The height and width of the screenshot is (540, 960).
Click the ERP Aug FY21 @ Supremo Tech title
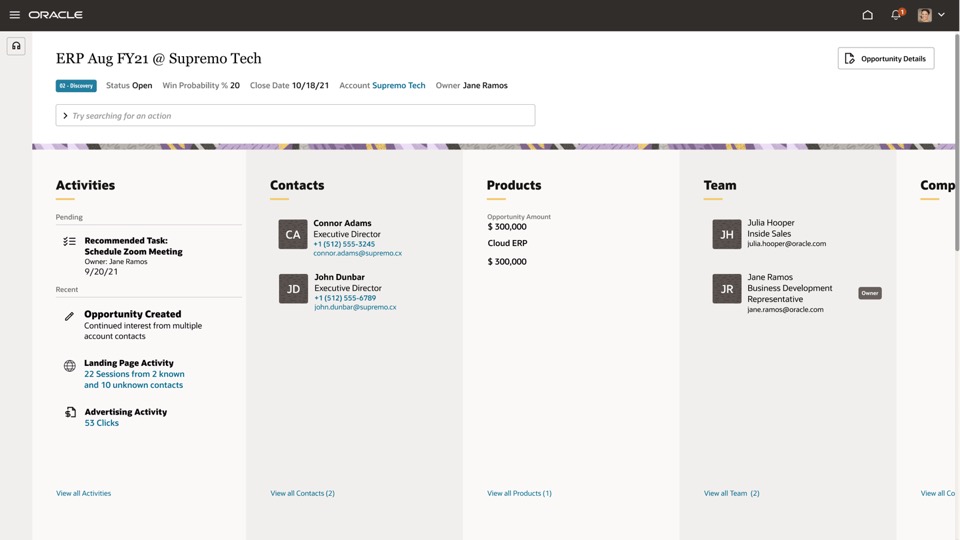(x=159, y=59)
